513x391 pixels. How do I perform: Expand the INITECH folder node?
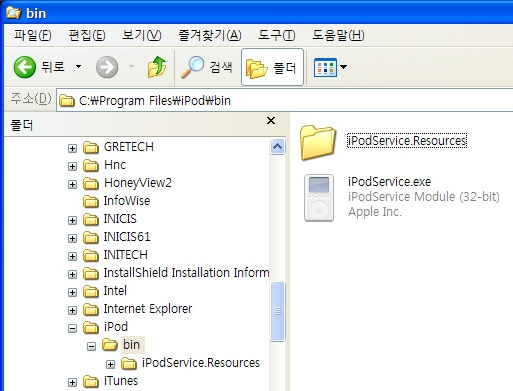coord(72,256)
